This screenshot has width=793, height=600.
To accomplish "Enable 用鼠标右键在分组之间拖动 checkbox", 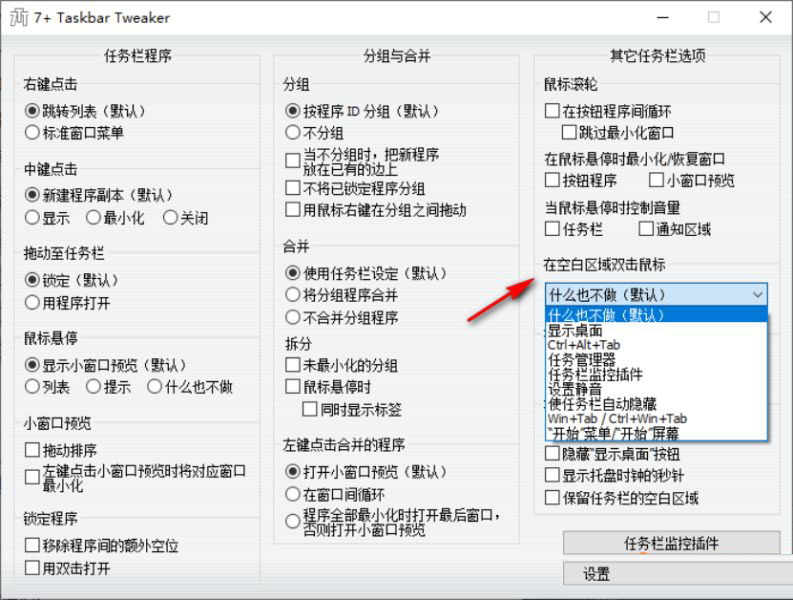I will pos(292,209).
